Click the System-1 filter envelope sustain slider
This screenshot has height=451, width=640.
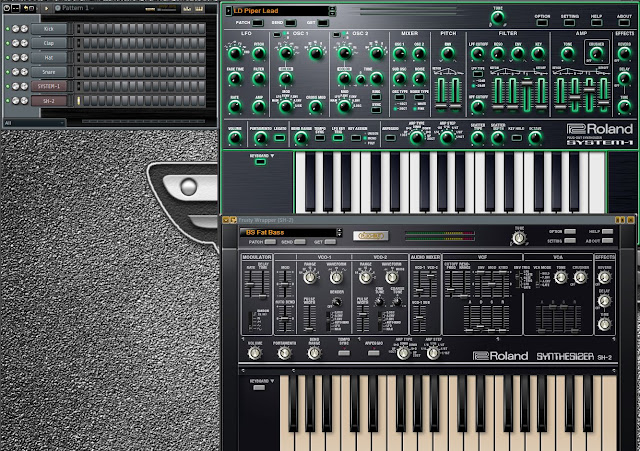point(527,94)
